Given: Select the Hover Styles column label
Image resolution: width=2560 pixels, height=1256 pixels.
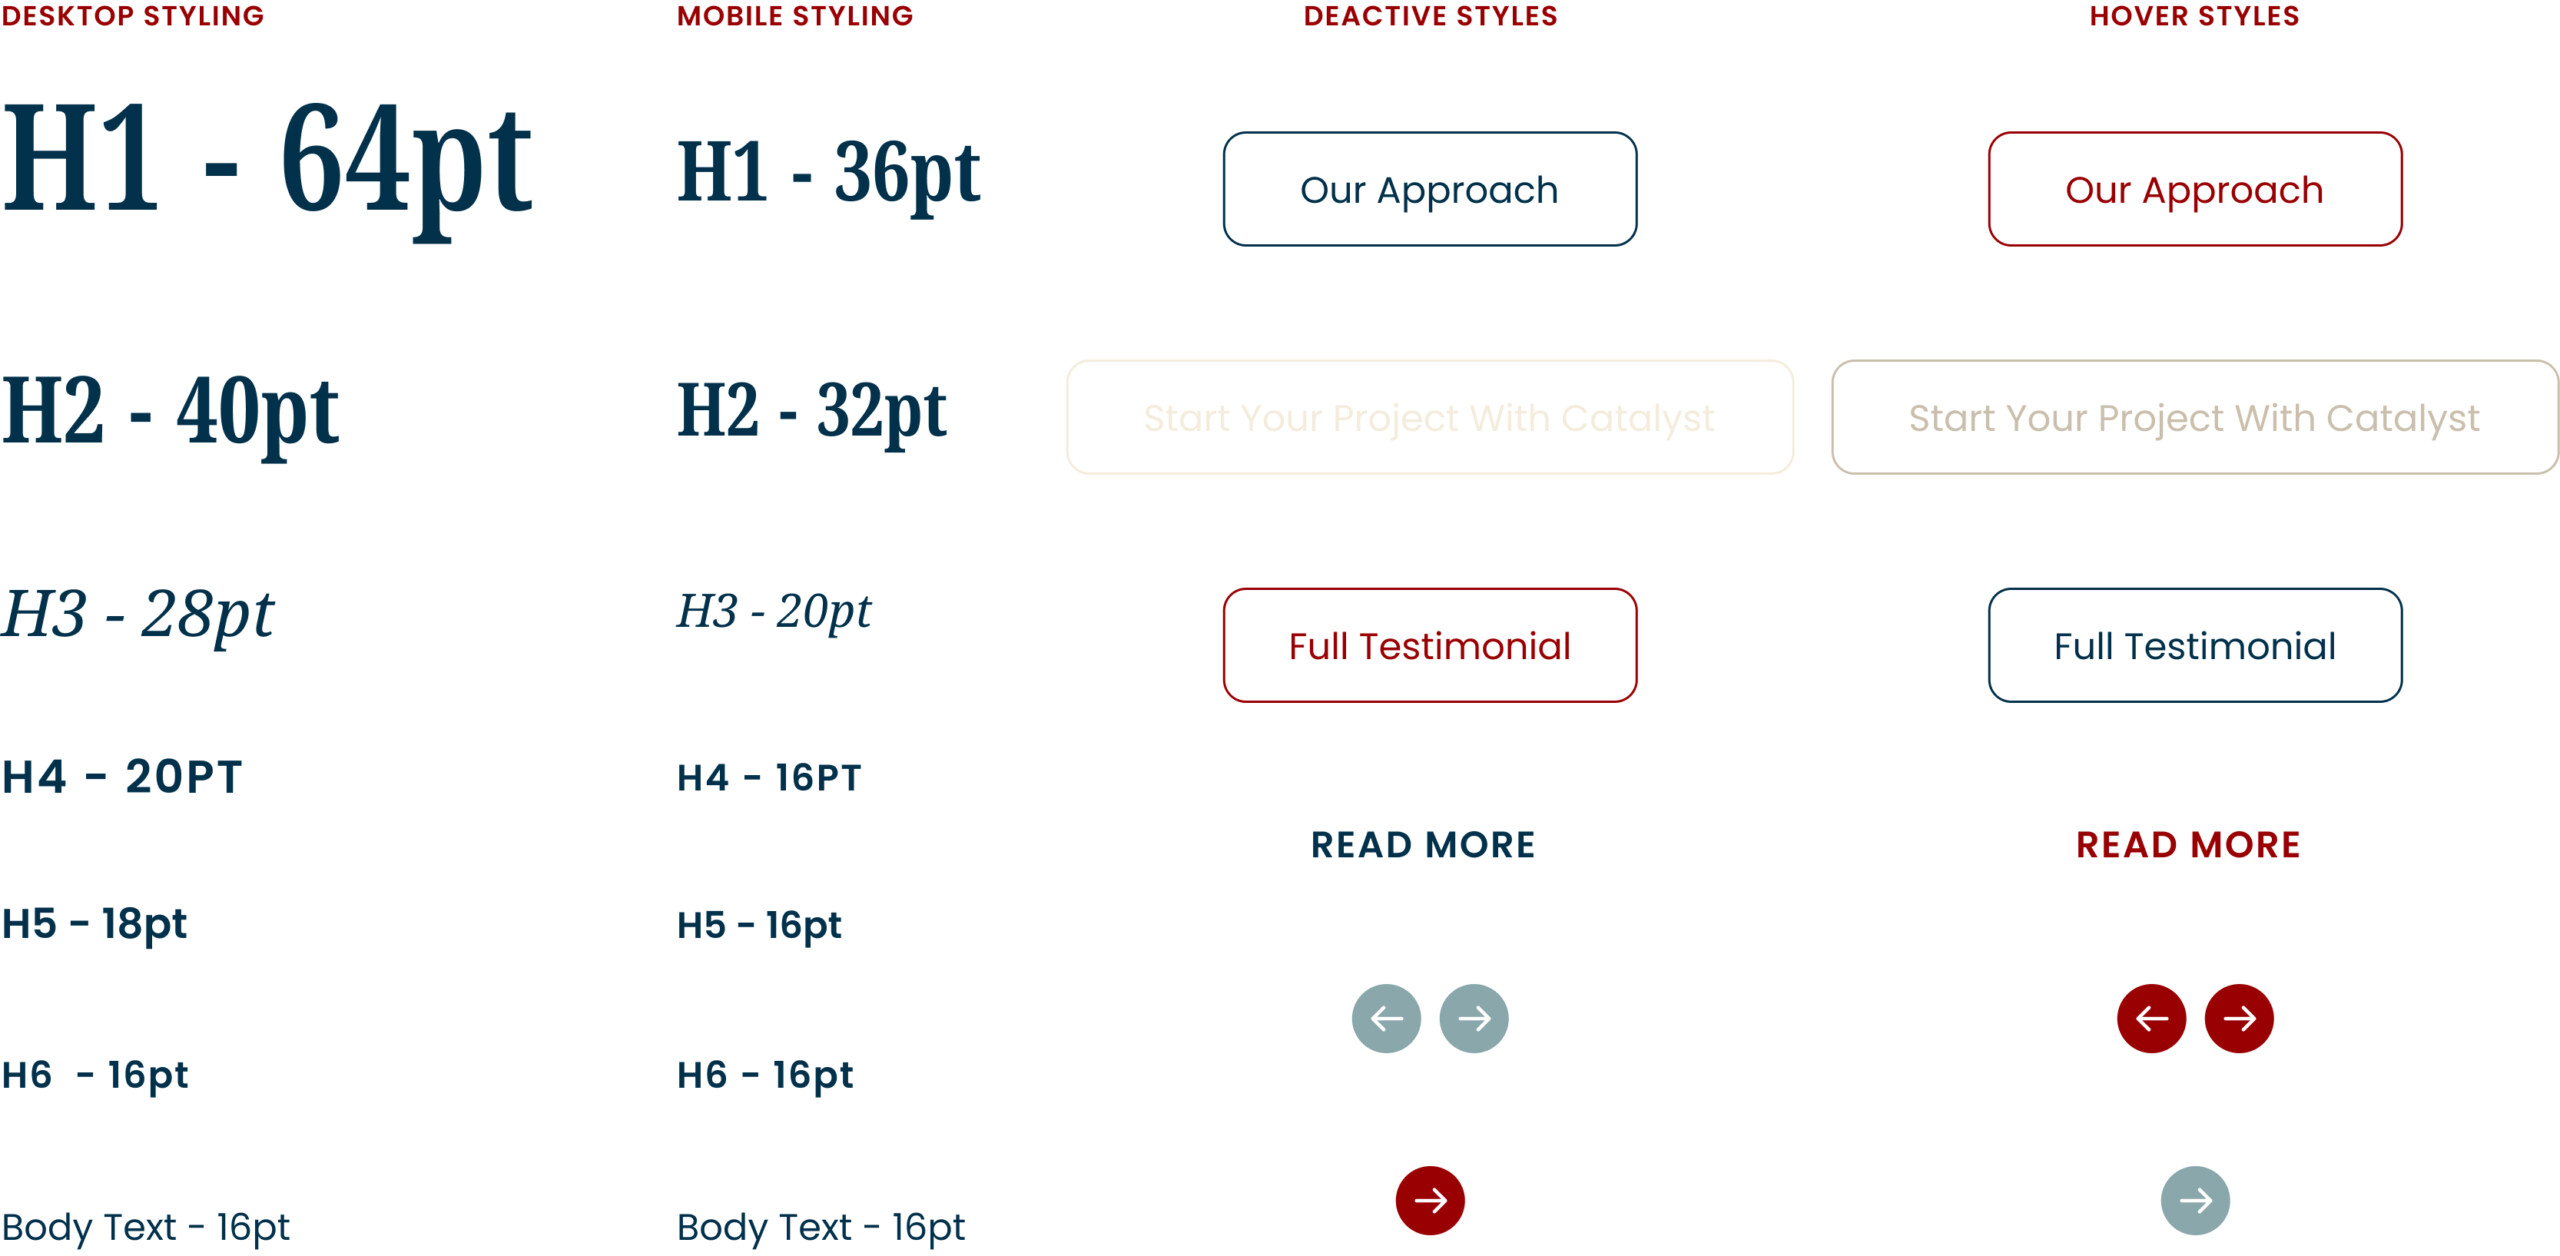Looking at the screenshot, I should [x=2195, y=16].
